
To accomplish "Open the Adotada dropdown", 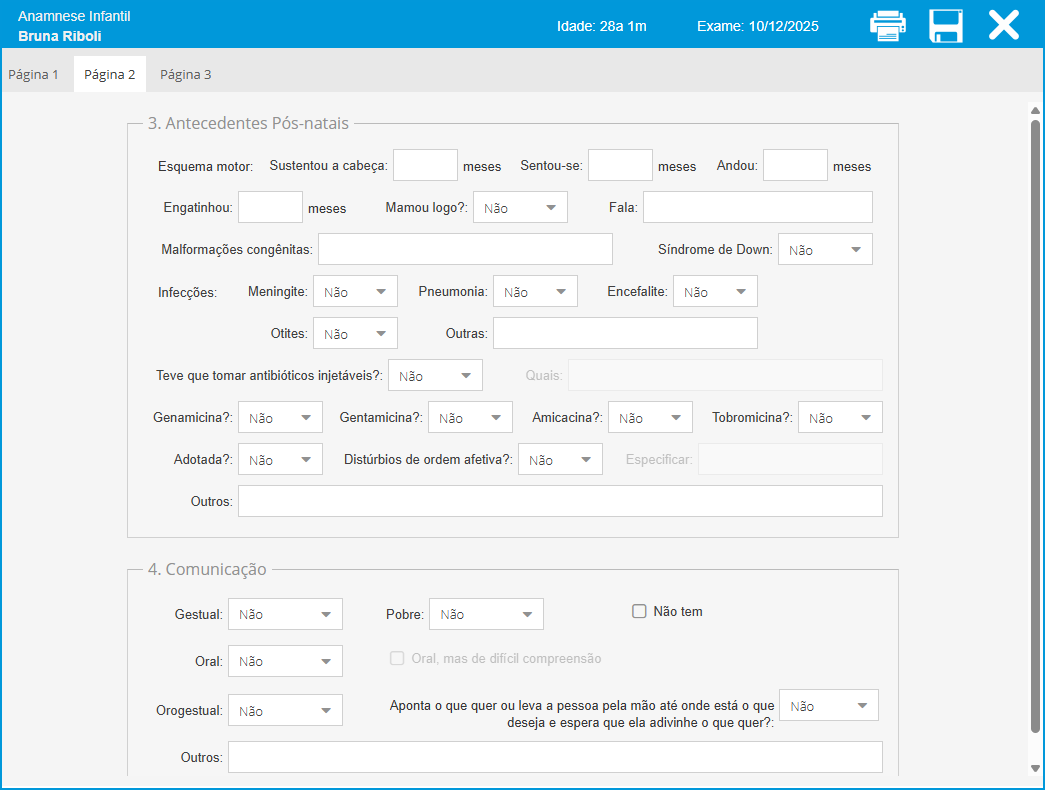I will 280,459.
